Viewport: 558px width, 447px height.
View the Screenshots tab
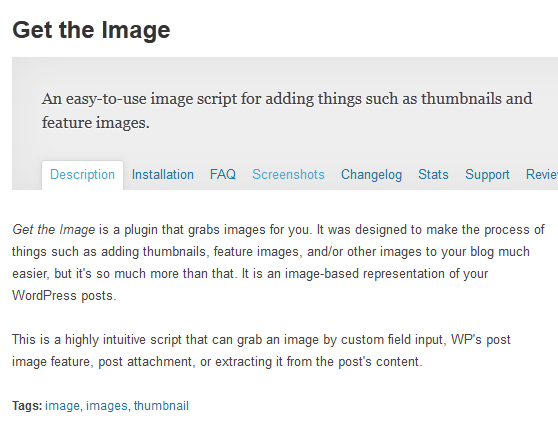point(288,175)
